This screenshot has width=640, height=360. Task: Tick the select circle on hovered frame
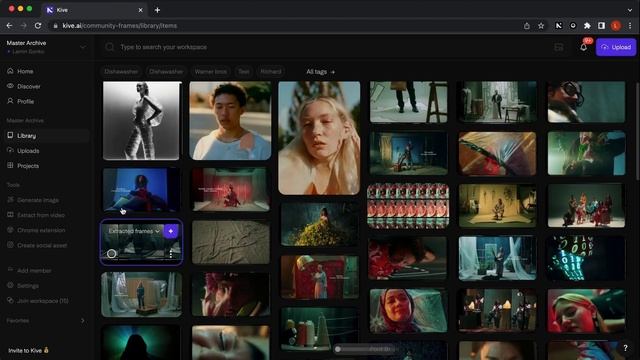(x=111, y=253)
